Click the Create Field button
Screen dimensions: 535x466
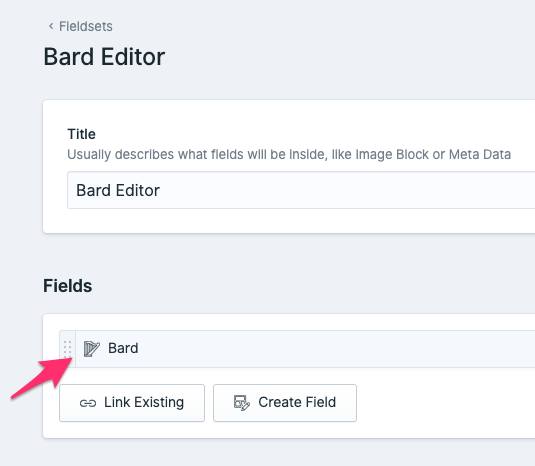285,403
